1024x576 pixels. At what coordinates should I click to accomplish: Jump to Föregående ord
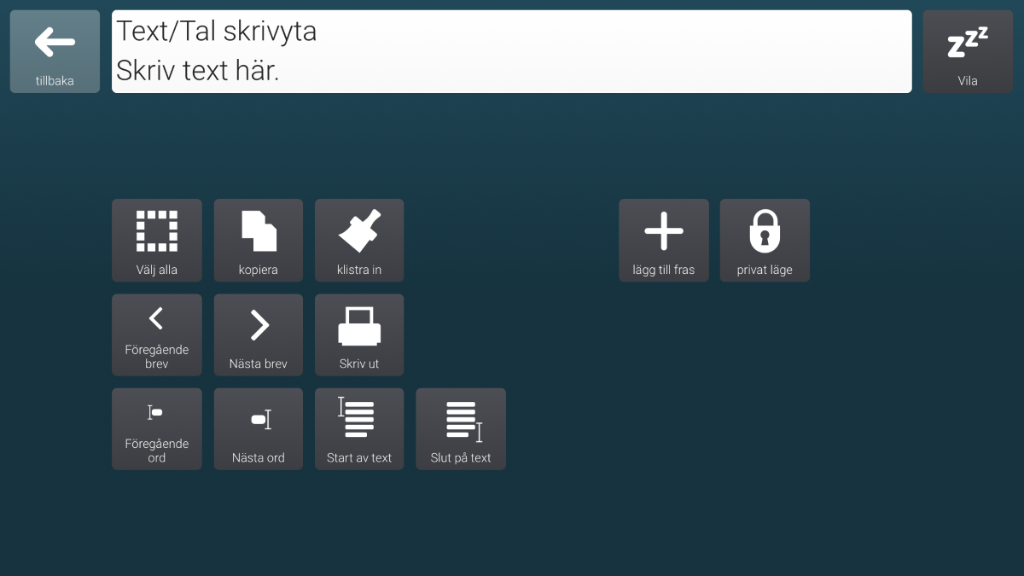coord(157,429)
